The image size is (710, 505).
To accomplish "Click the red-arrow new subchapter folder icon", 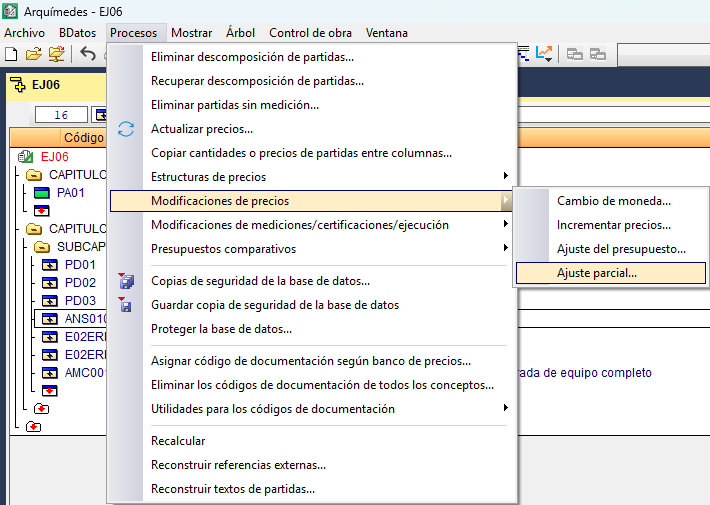I will coord(41,409).
